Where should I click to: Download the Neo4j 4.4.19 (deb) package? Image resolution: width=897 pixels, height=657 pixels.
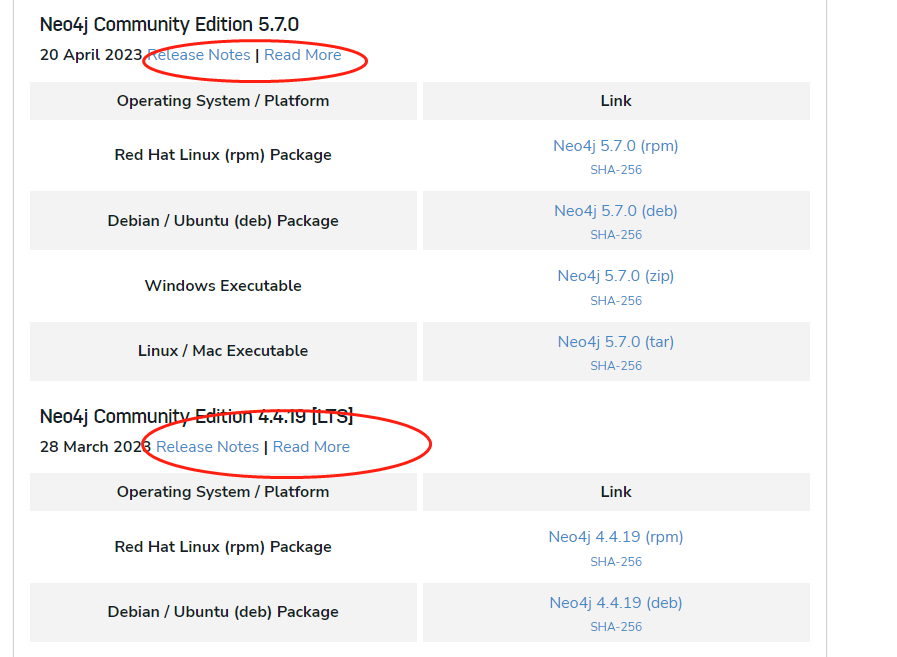(615, 603)
